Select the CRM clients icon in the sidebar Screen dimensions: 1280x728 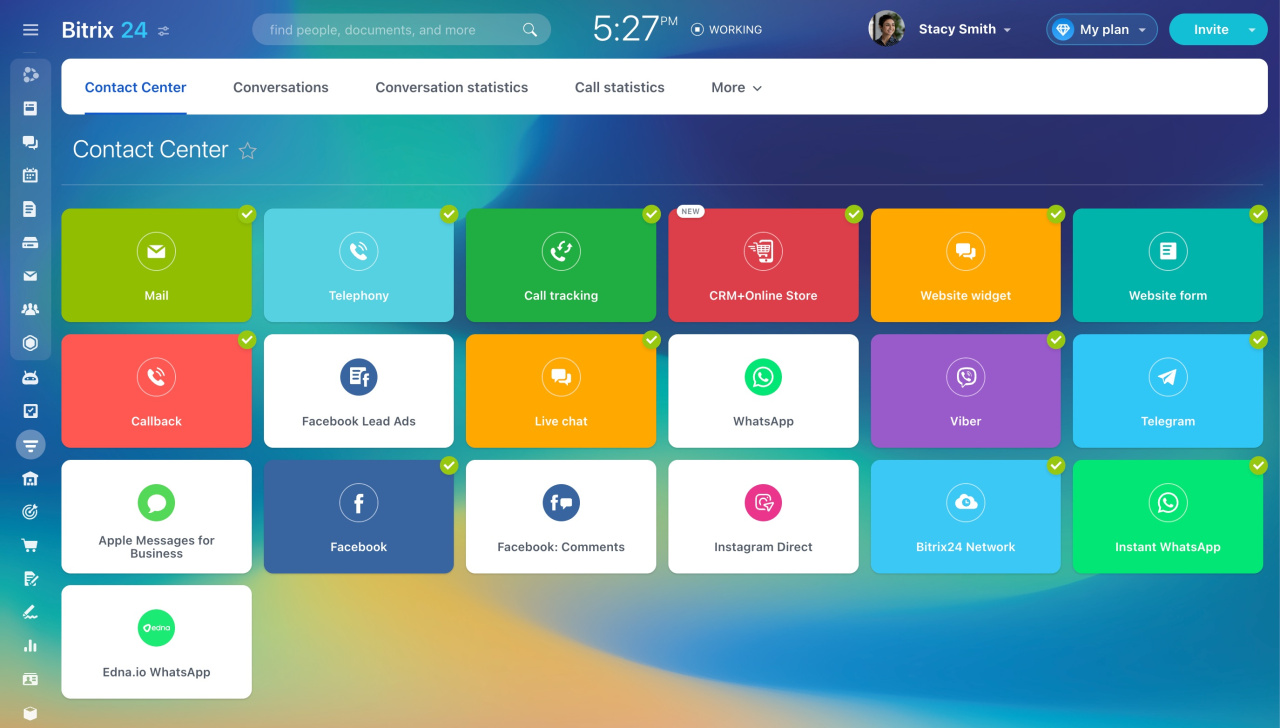click(30, 309)
